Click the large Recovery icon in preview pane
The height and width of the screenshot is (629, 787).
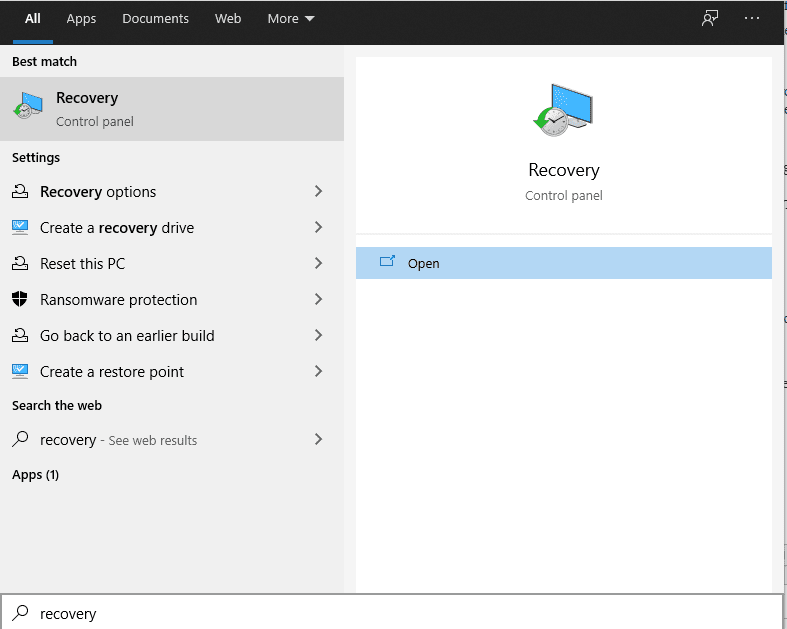(x=563, y=110)
